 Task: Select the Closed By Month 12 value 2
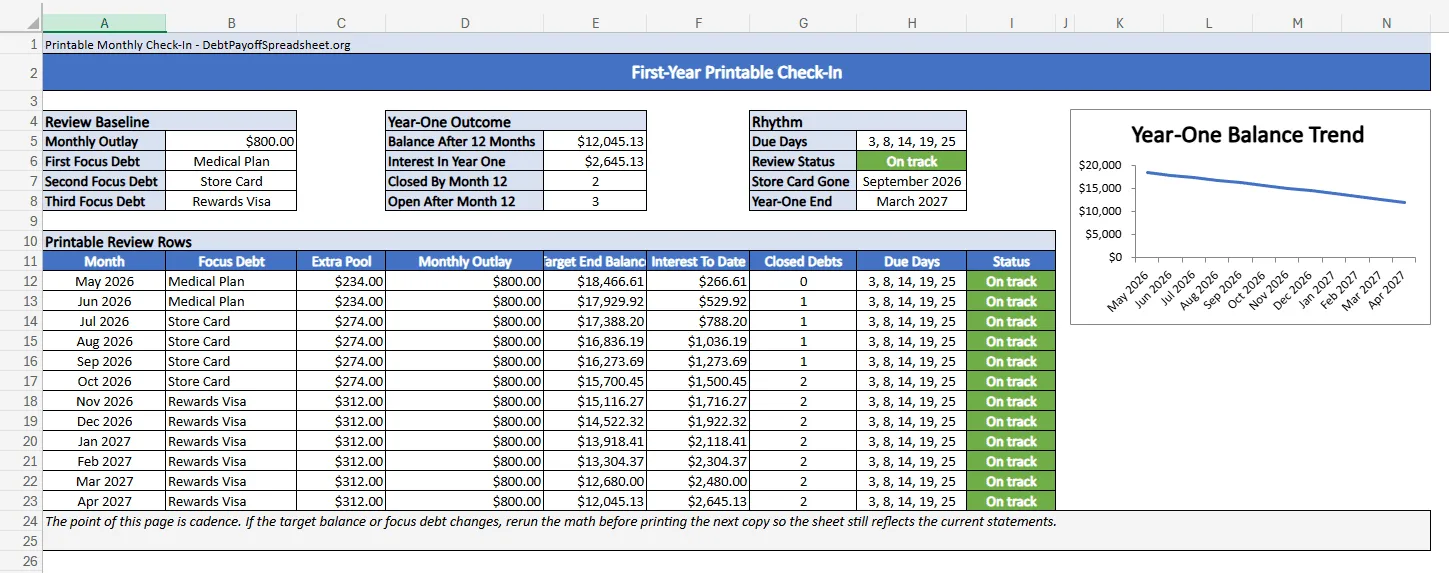click(596, 181)
